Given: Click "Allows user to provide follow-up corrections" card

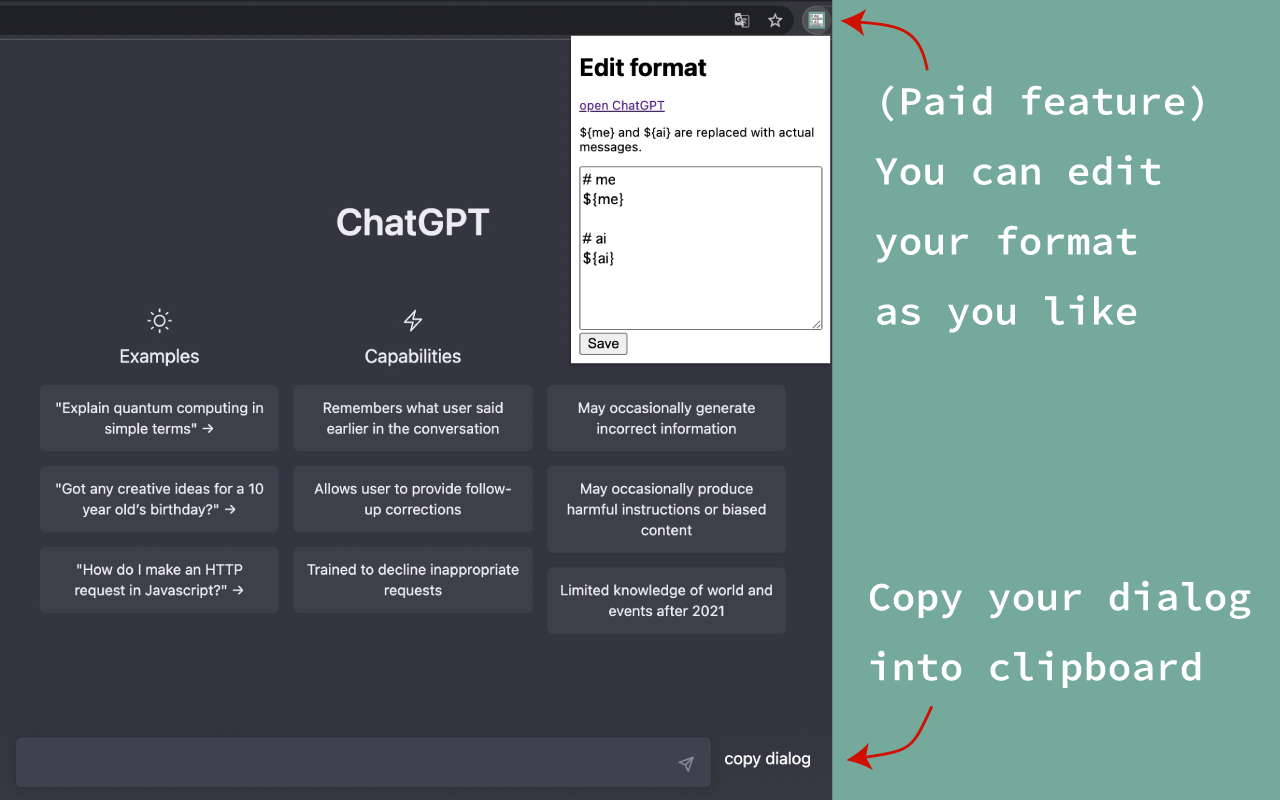Looking at the screenshot, I should pos(413,499).
